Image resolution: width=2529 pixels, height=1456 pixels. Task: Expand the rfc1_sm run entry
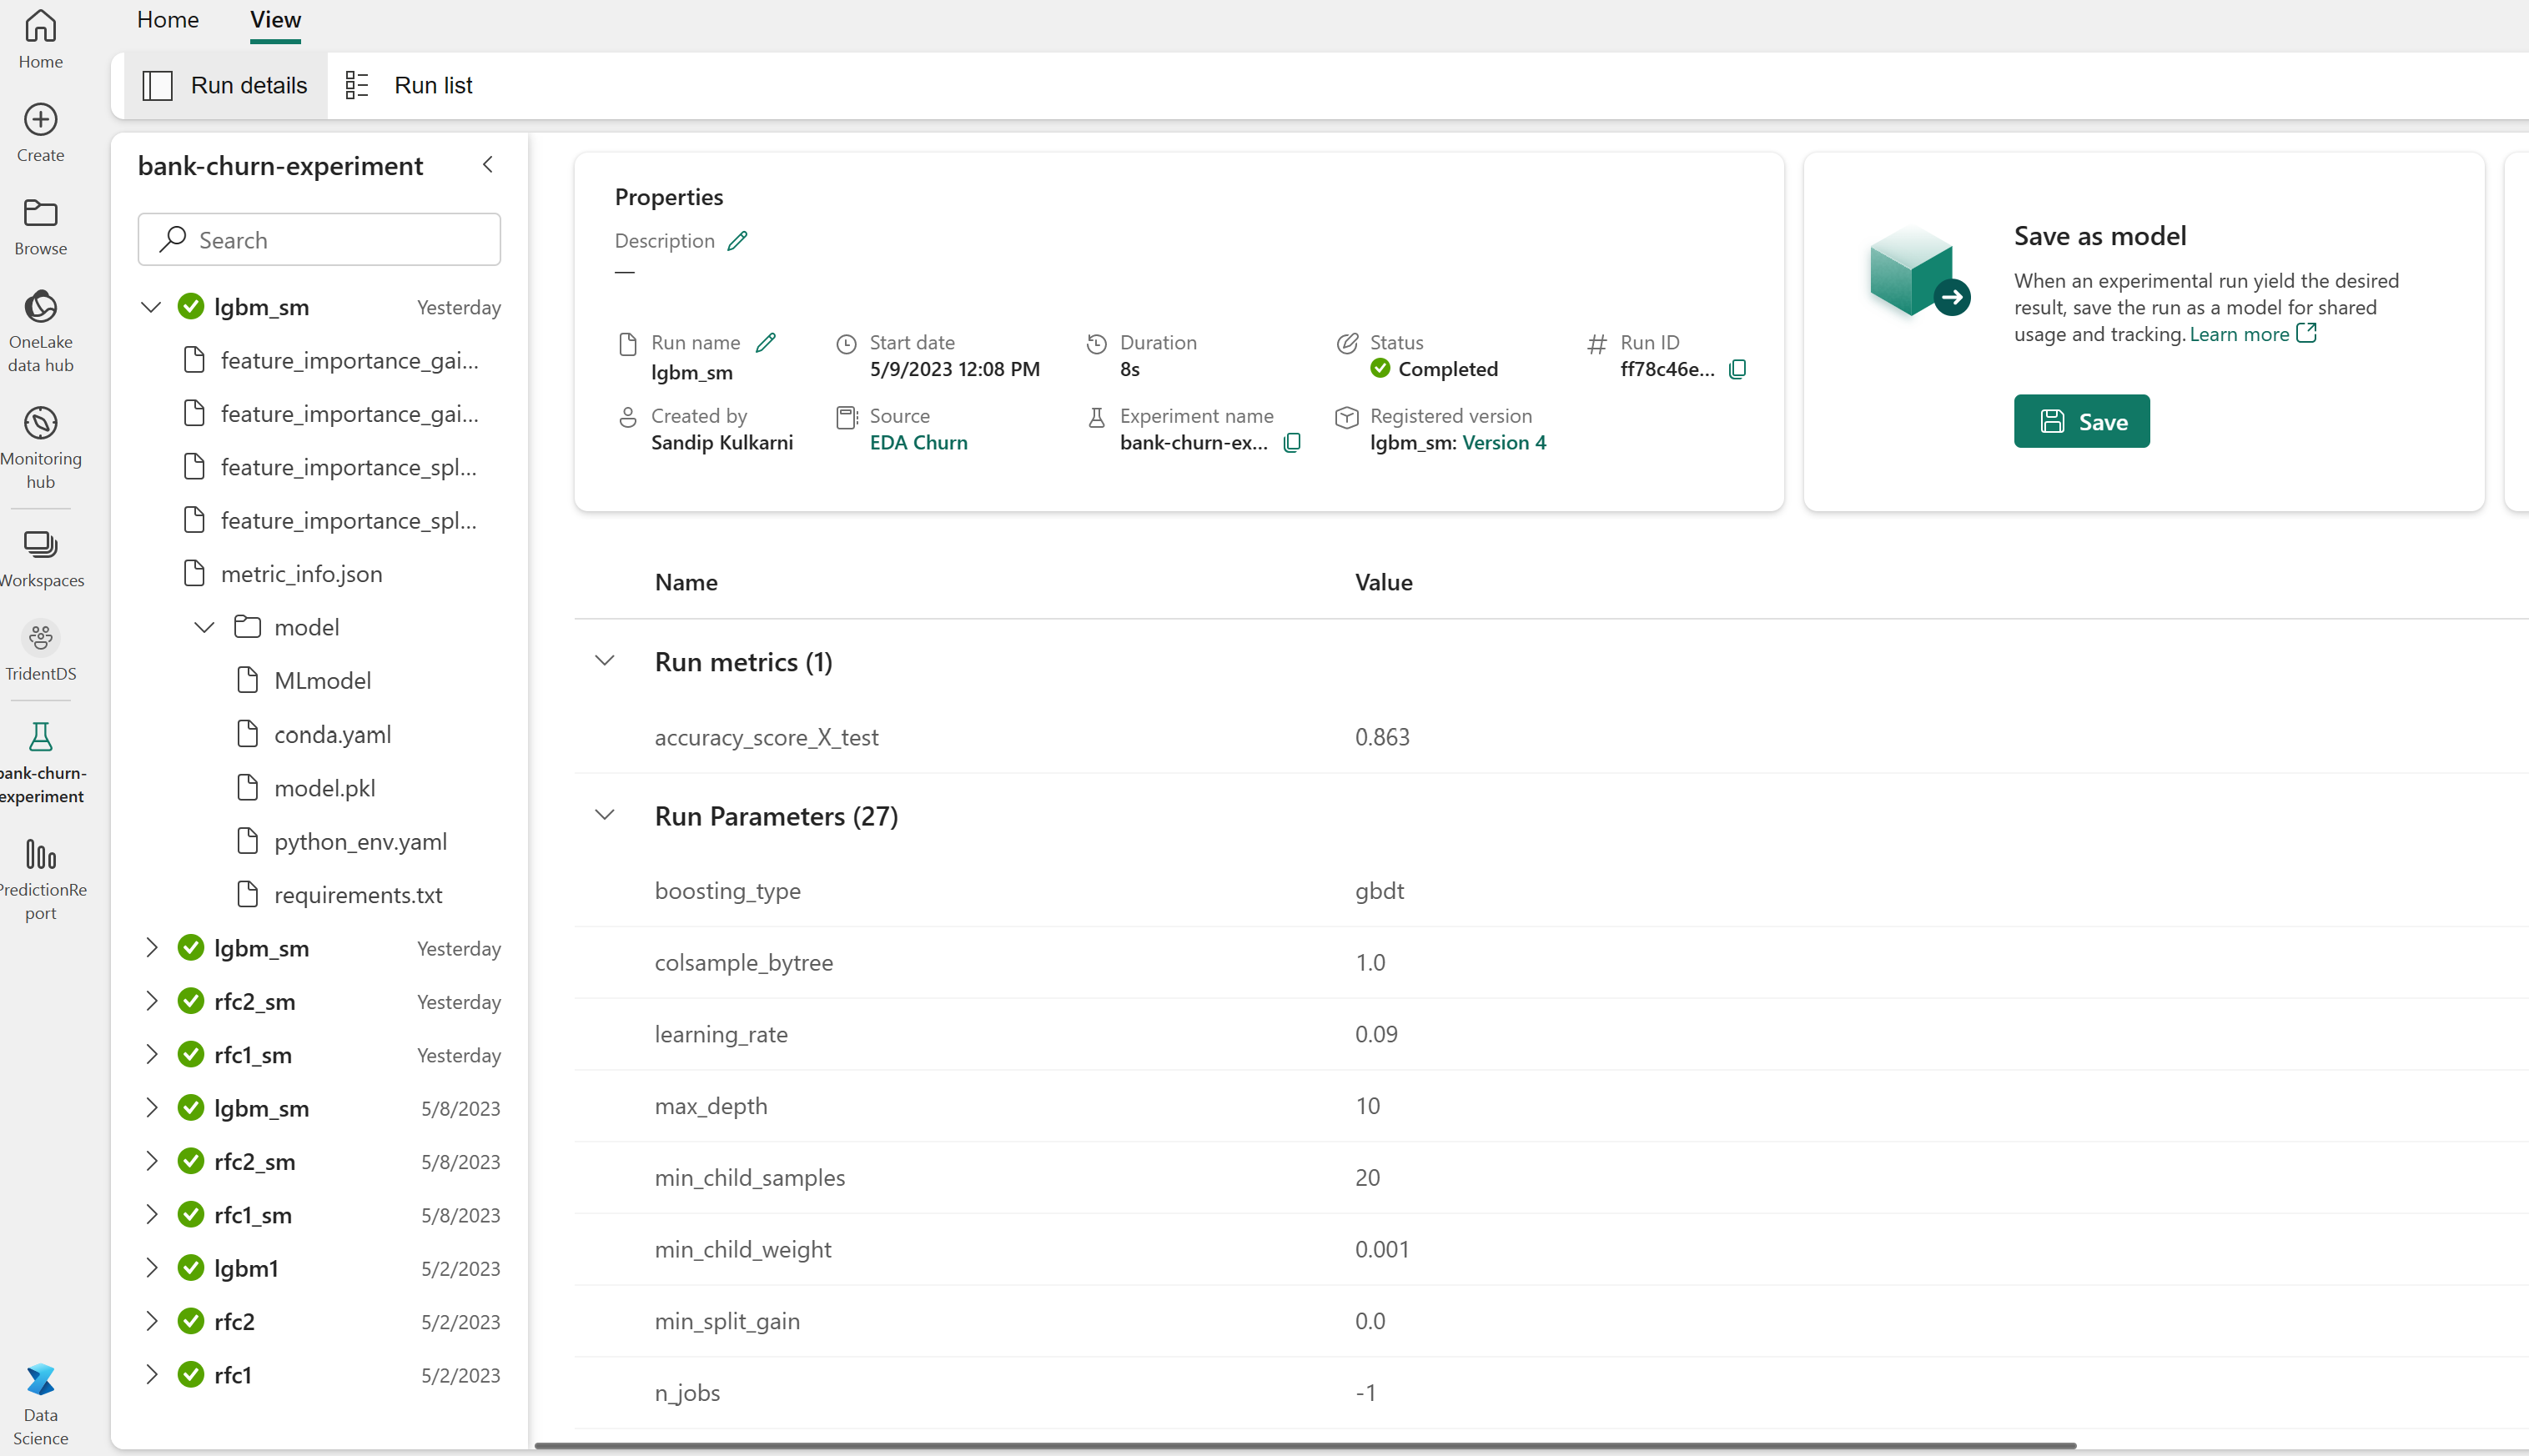(x=151, y=1055)
